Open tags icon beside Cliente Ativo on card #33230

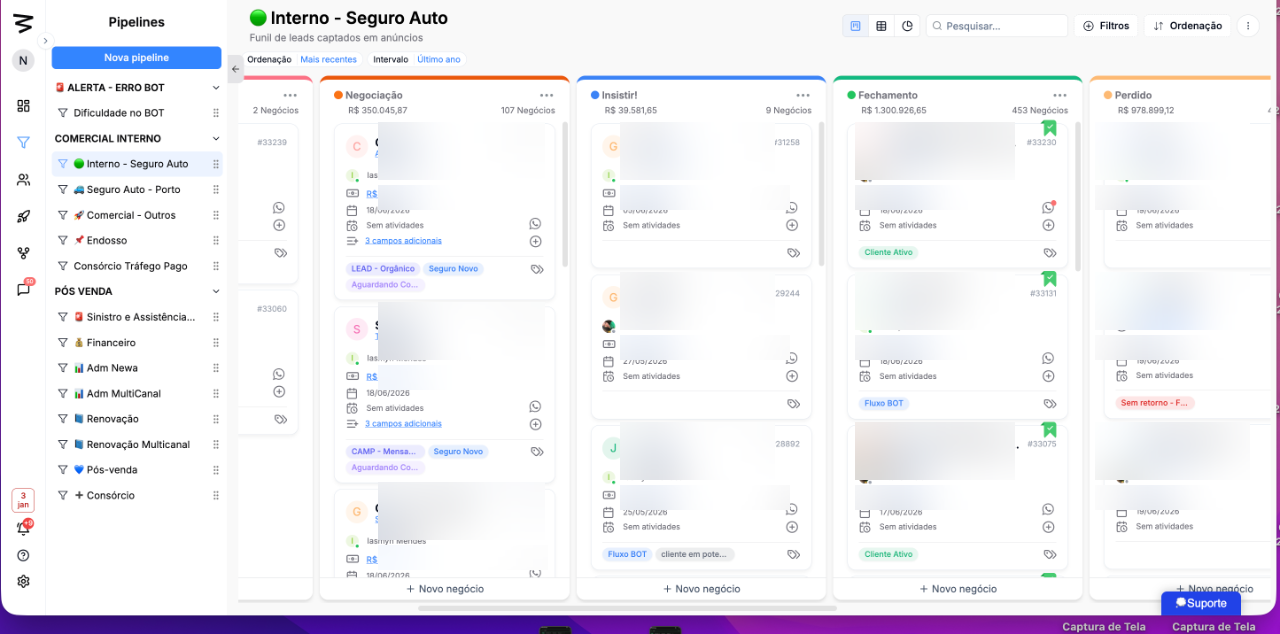coord(1050,253)
